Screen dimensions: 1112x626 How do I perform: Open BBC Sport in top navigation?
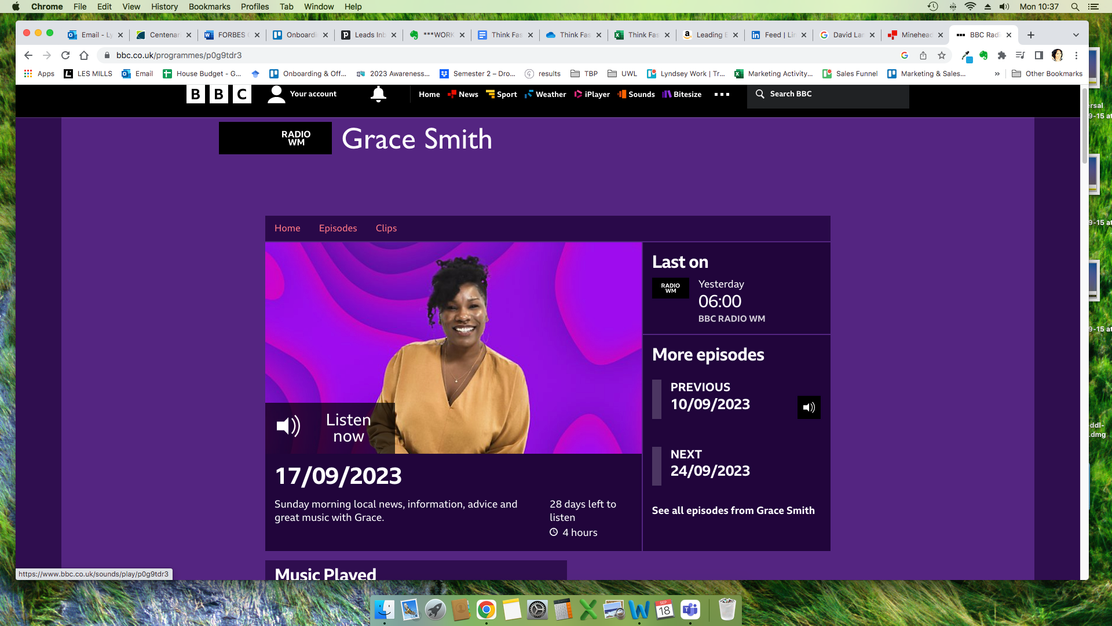(x=501, y=94)
